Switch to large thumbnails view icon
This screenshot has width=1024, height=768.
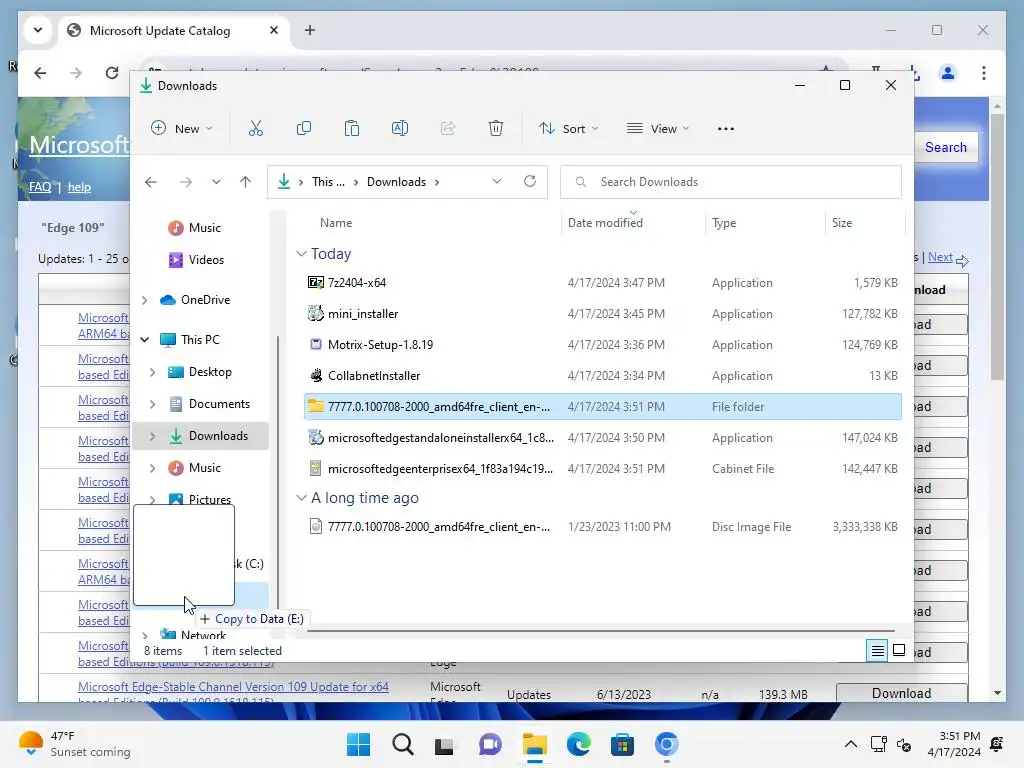[x=899, y=650]
